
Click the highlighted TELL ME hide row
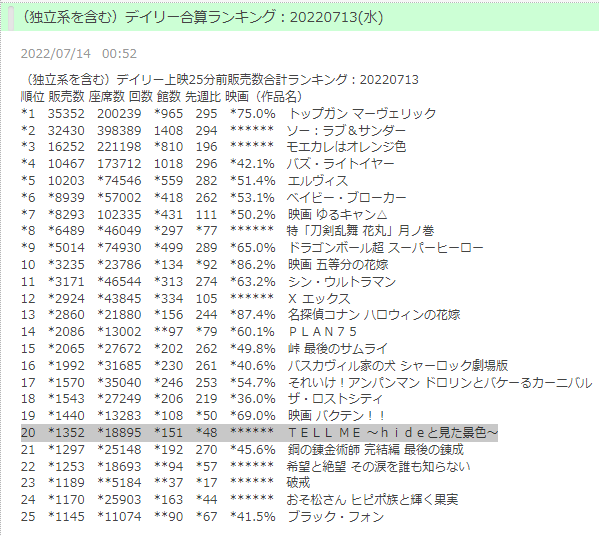(259, 433)
